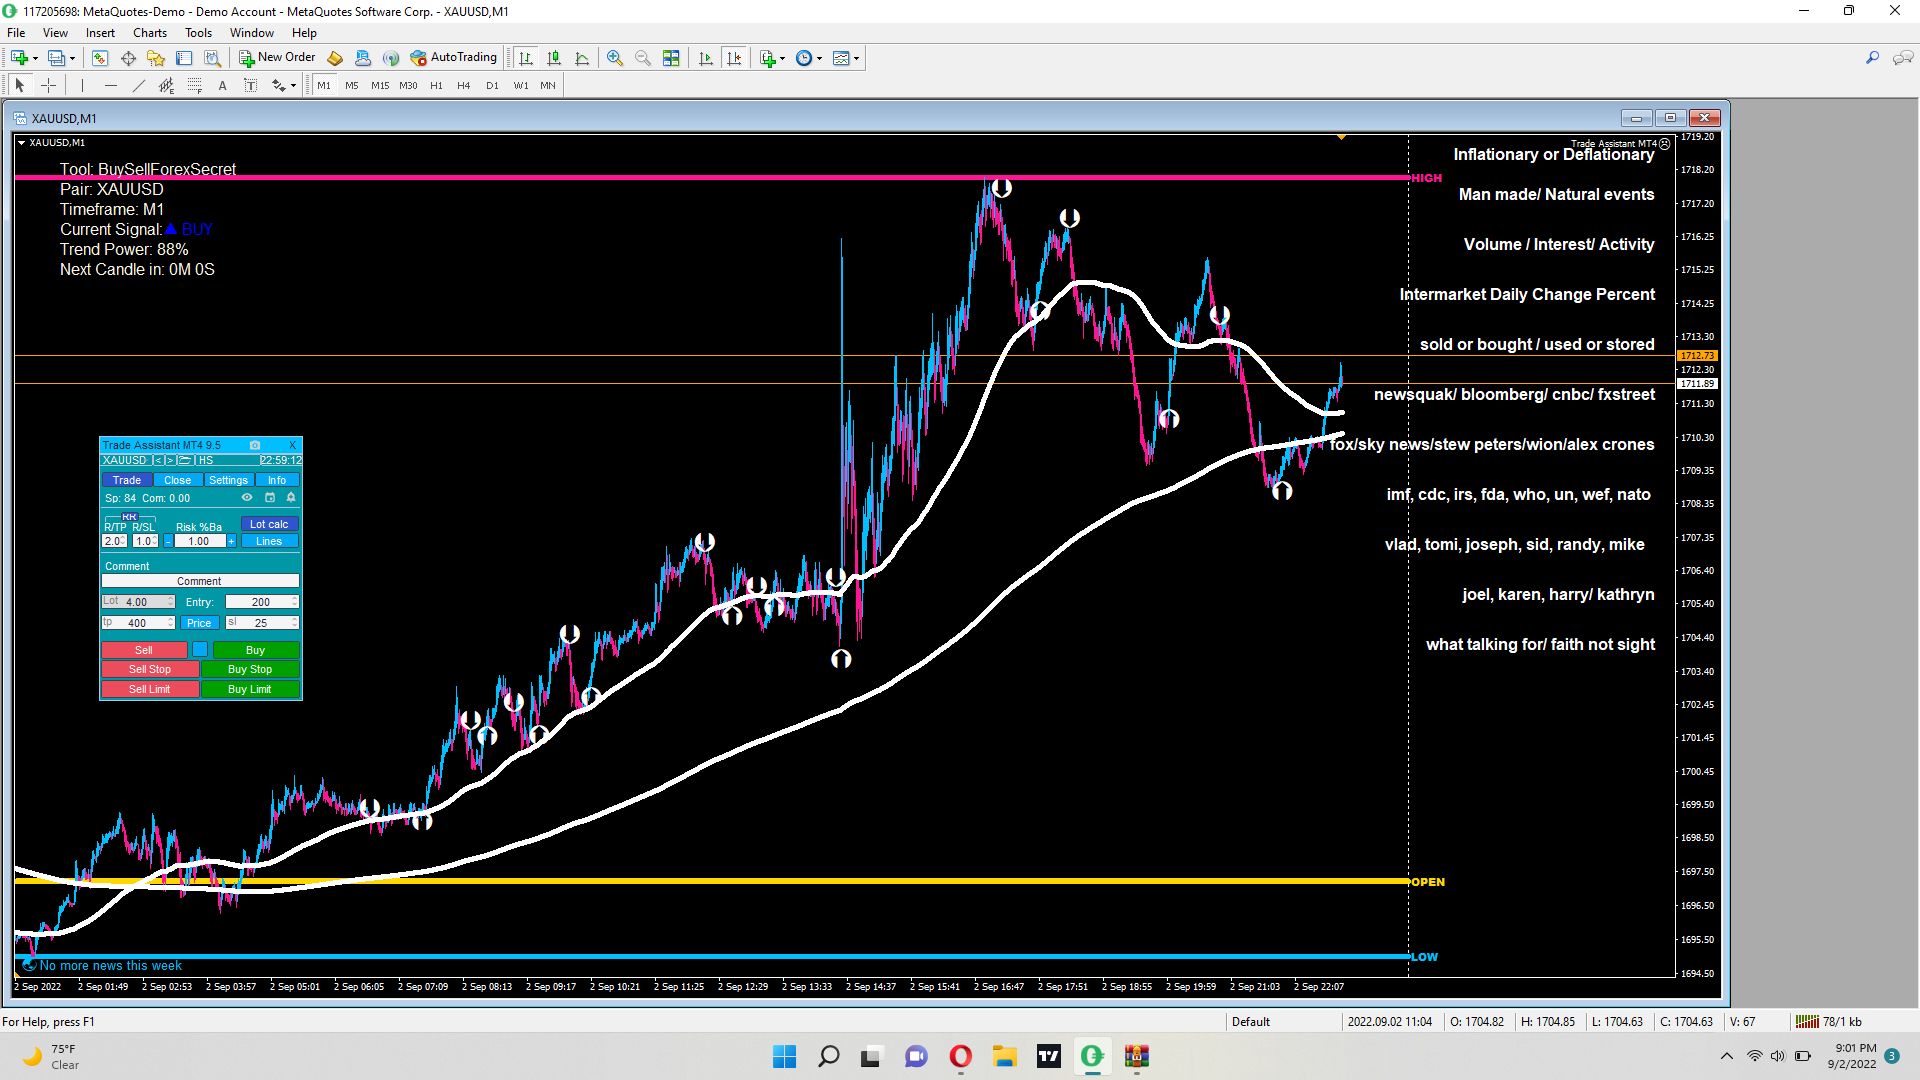
Task: Take screenshot via Trade Assistant camera icon
Action: 255,446
